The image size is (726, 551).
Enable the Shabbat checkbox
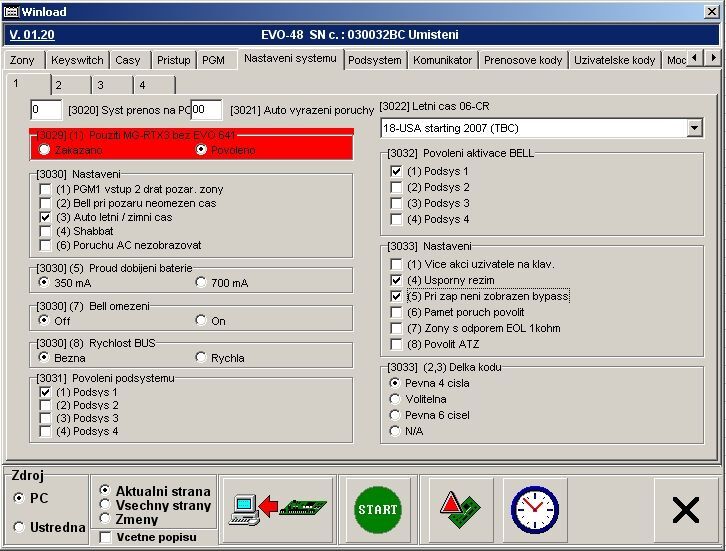[45, 231]
